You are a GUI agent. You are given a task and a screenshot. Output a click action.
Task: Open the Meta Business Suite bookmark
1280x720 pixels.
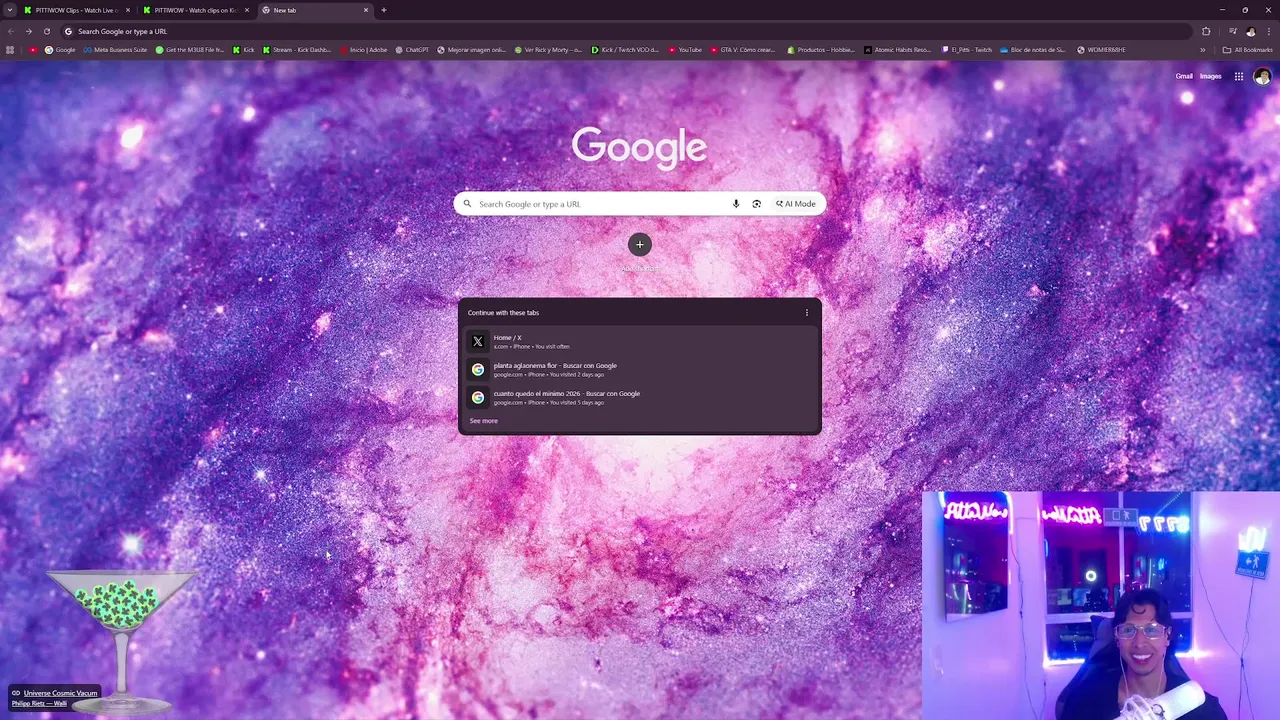pyautogui.click(x=115, y=50)
